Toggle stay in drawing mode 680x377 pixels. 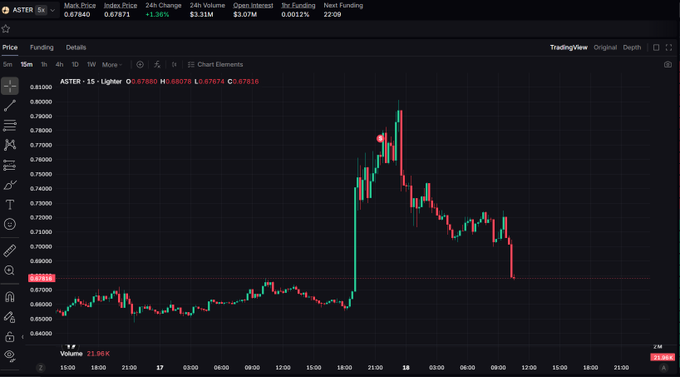tap(10, 317)
